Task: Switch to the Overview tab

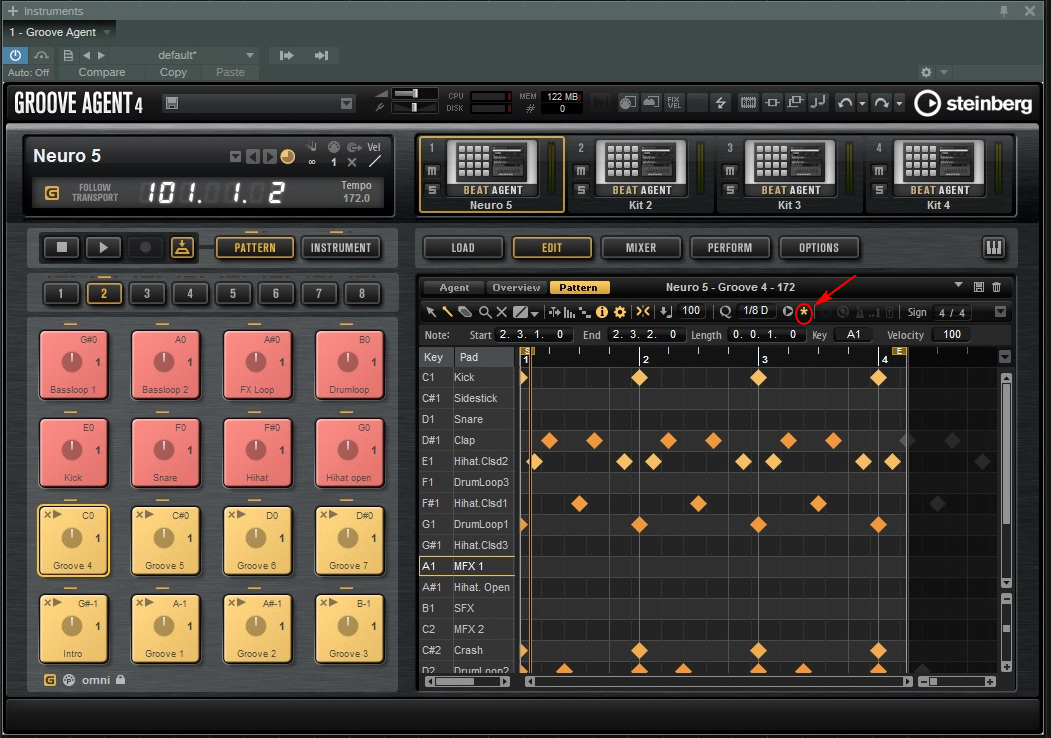Action: (516, 288)
